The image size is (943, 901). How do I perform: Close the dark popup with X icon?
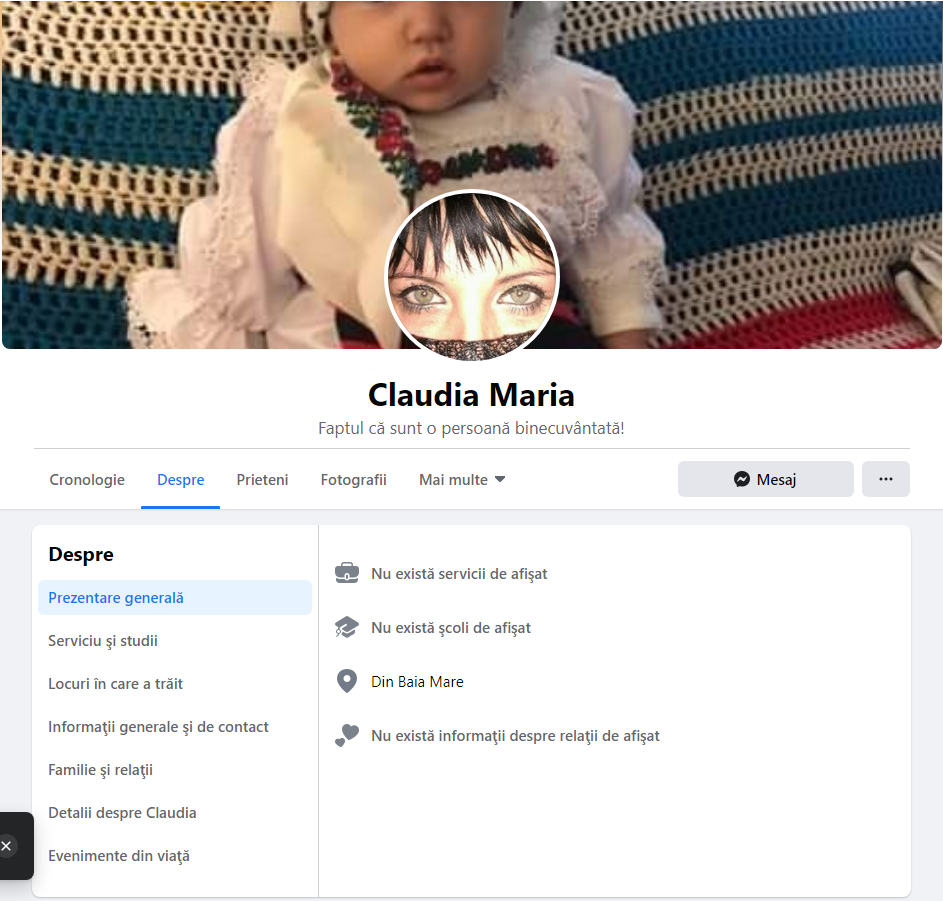click(6, 846)
